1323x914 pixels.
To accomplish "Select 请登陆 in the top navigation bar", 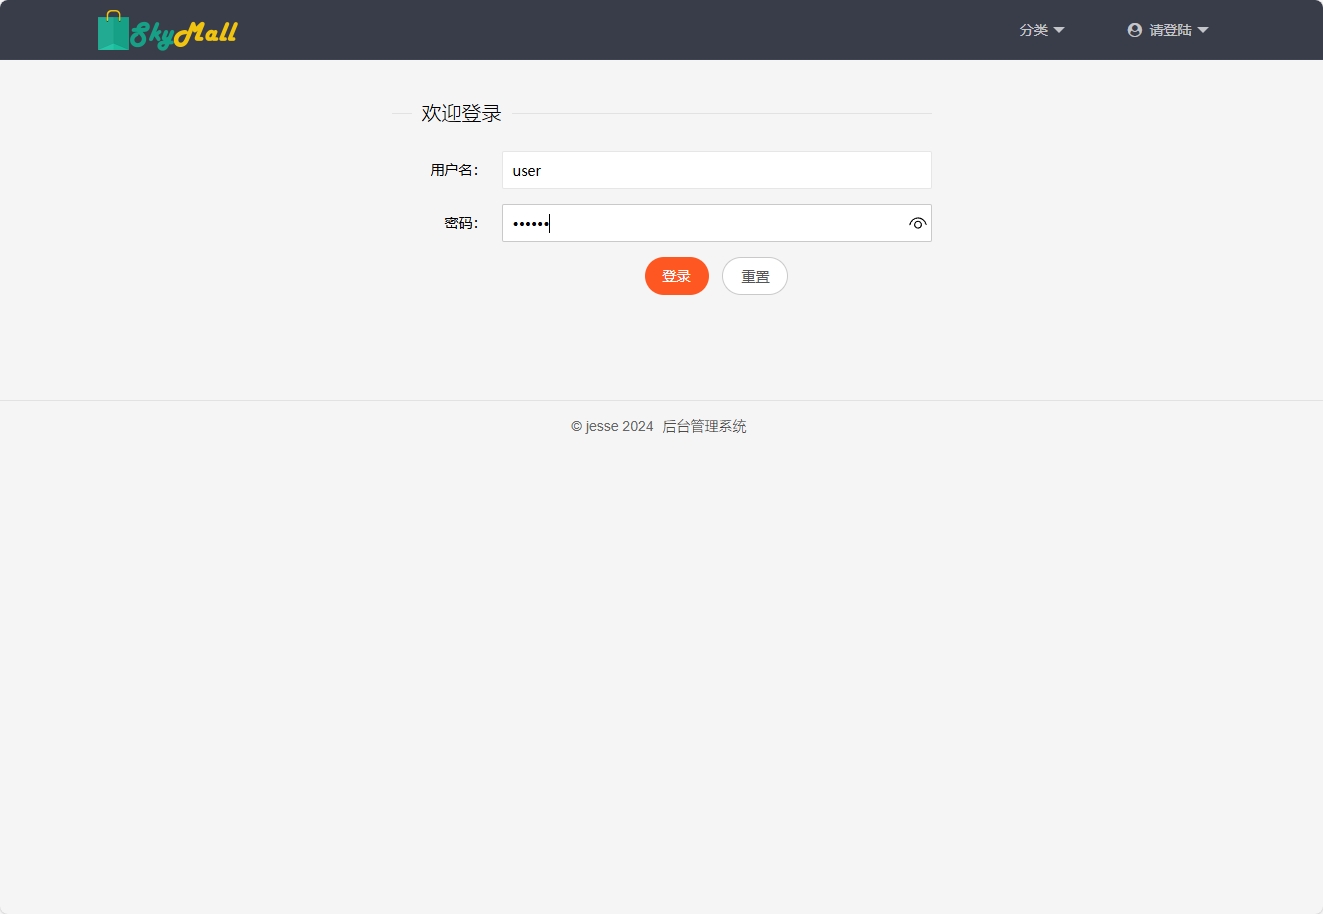I will coord(1172,30).
